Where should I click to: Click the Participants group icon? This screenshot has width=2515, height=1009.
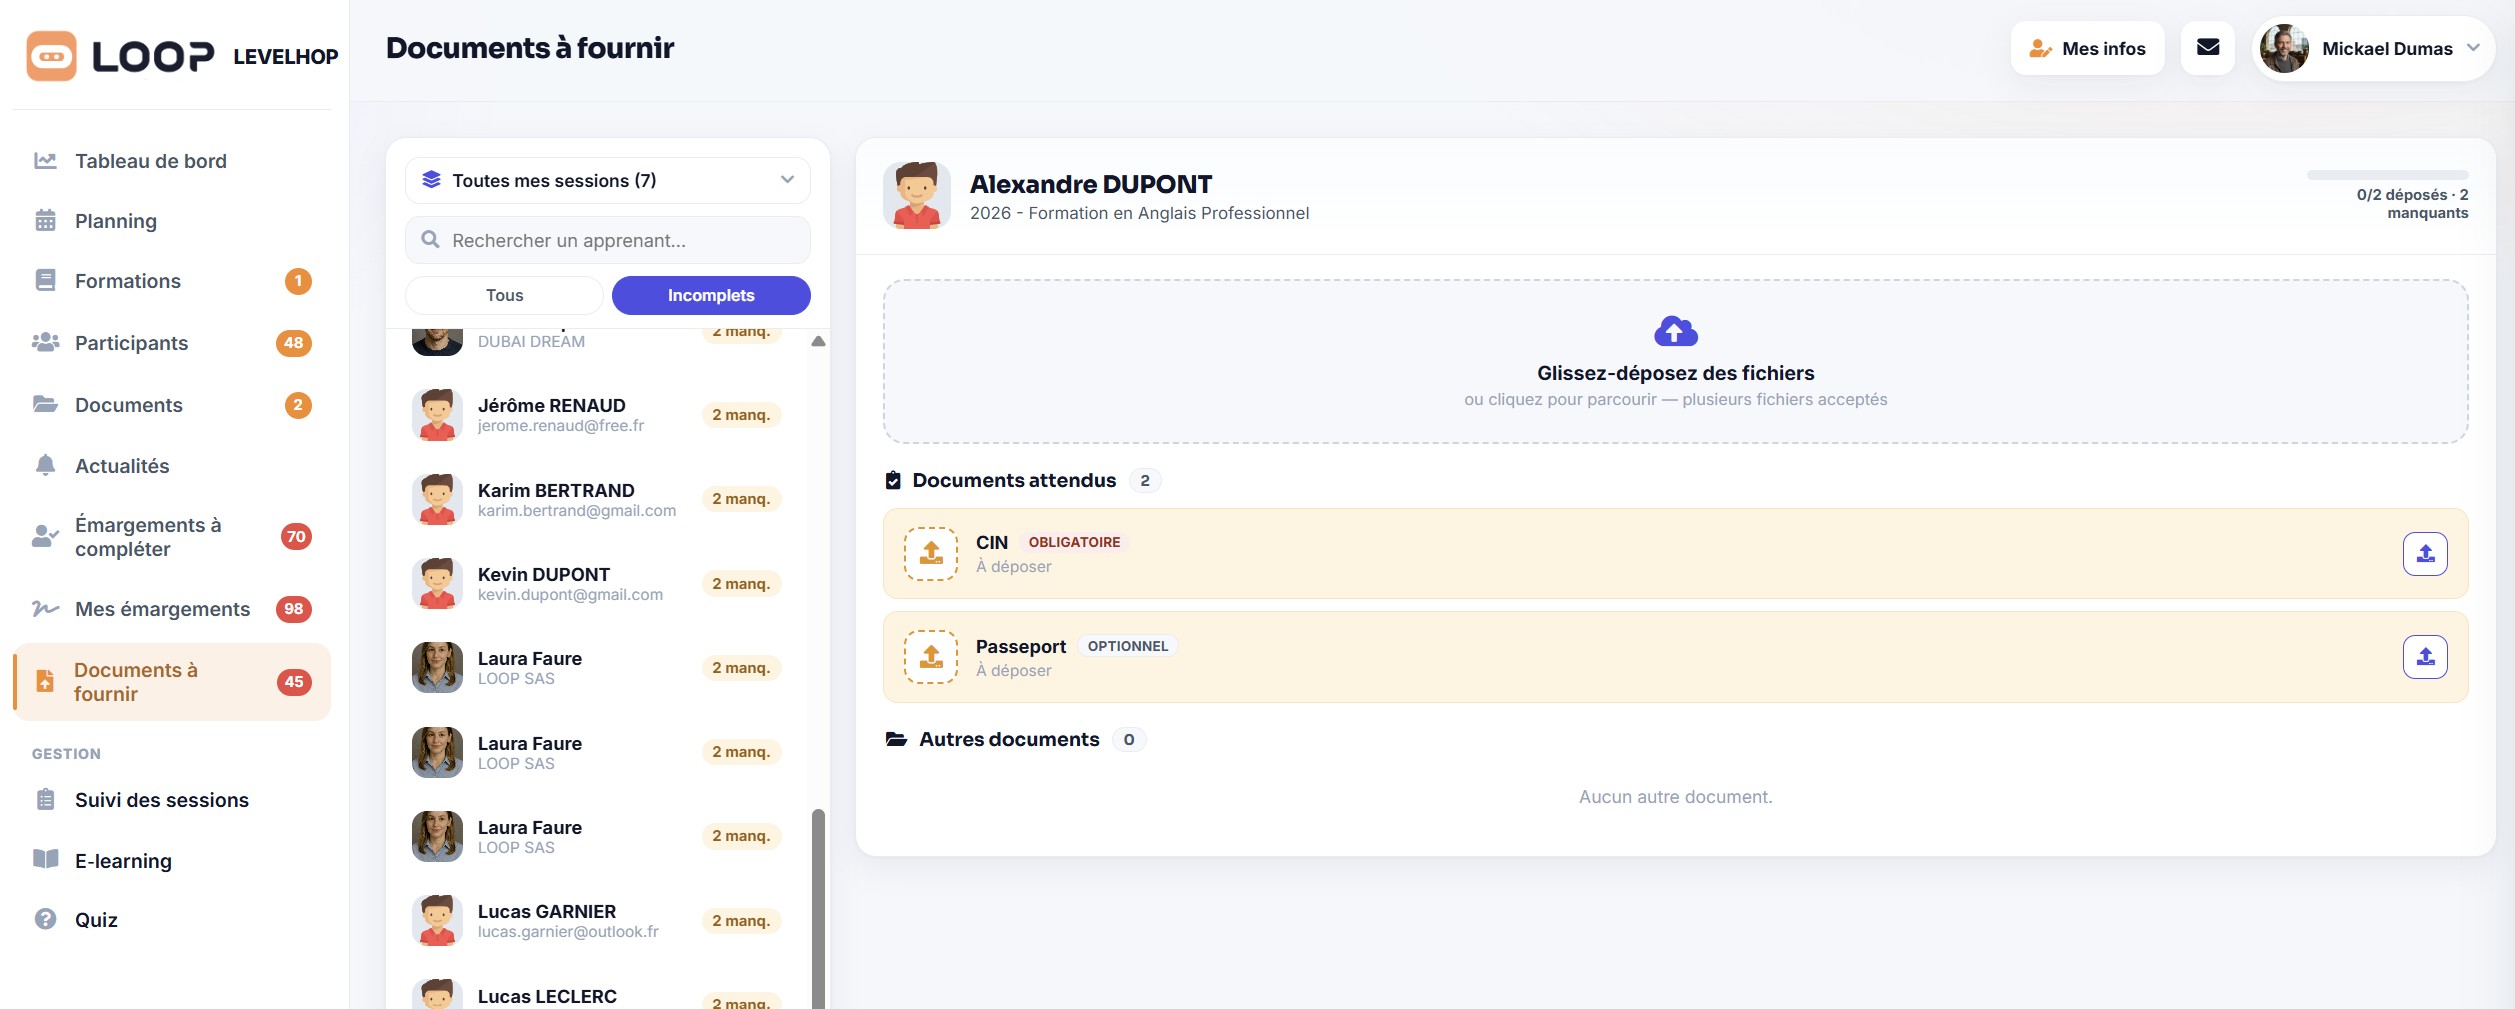[x=45, y=343]
